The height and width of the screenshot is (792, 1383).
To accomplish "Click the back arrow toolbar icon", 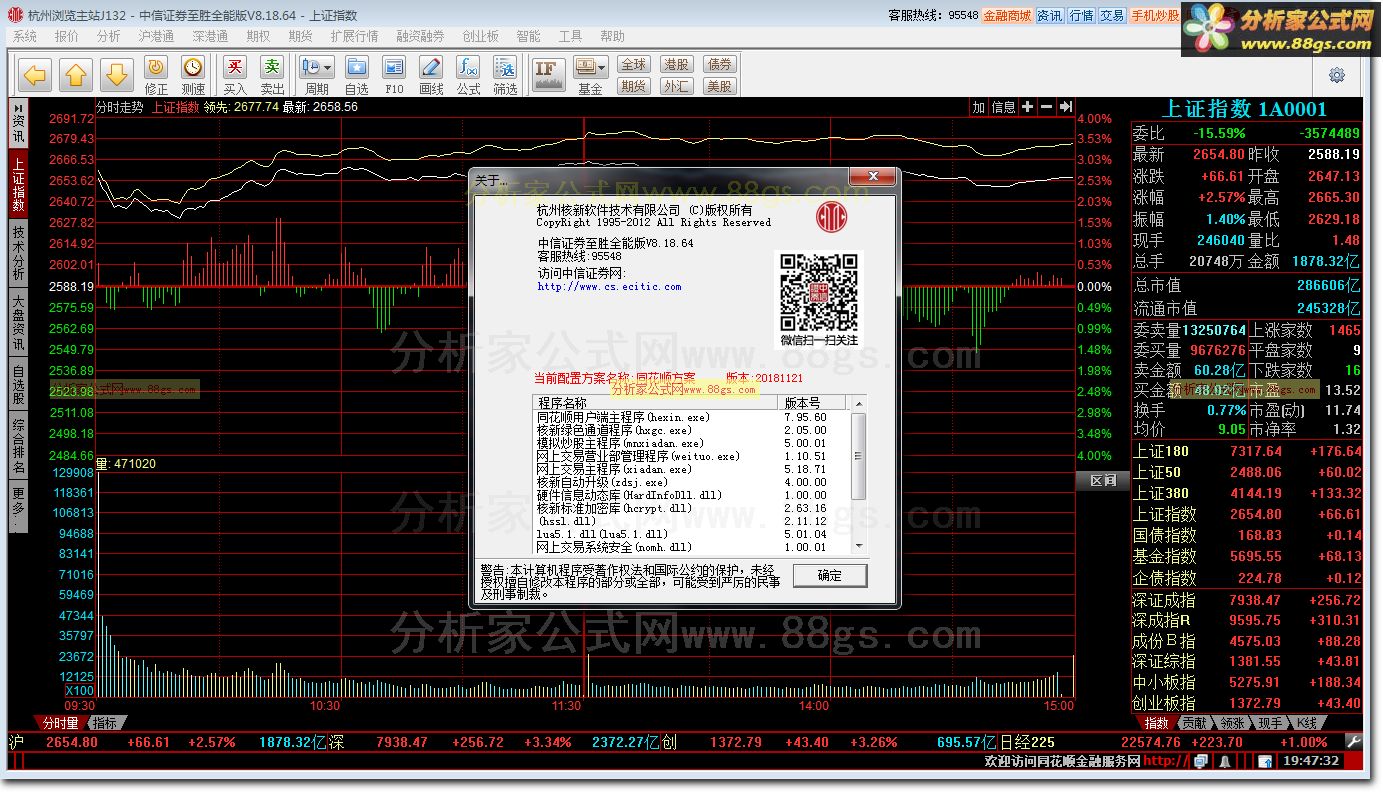I will click(35, 74).
